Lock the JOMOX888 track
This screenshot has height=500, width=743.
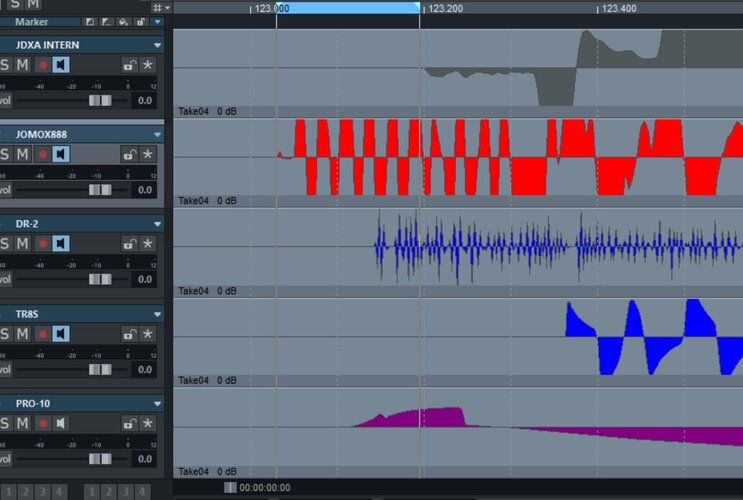[x=129, y=154]
